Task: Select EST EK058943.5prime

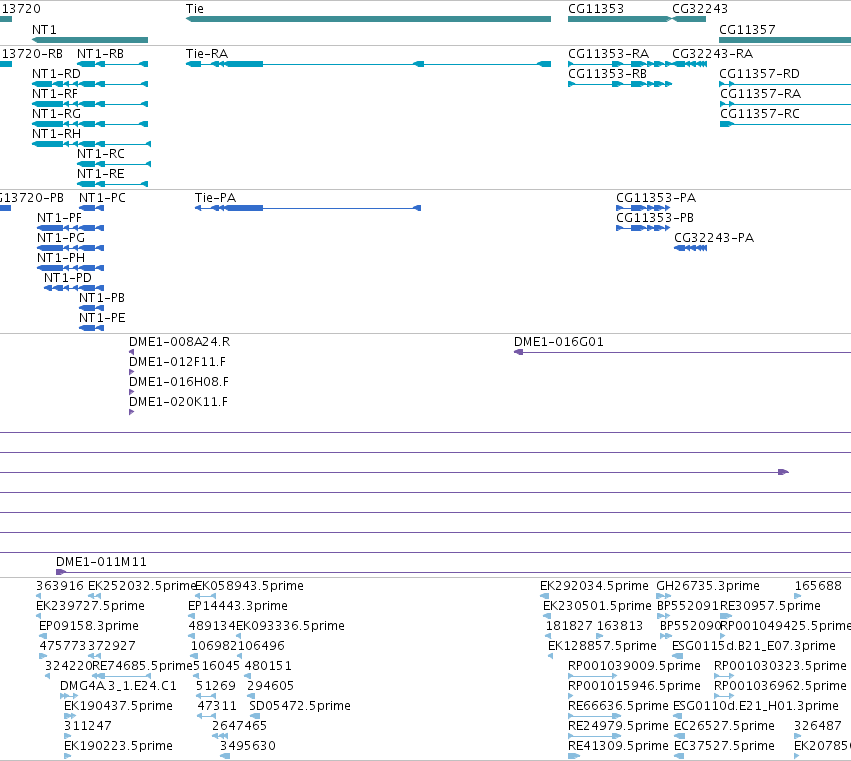Action: click(205, 596)
